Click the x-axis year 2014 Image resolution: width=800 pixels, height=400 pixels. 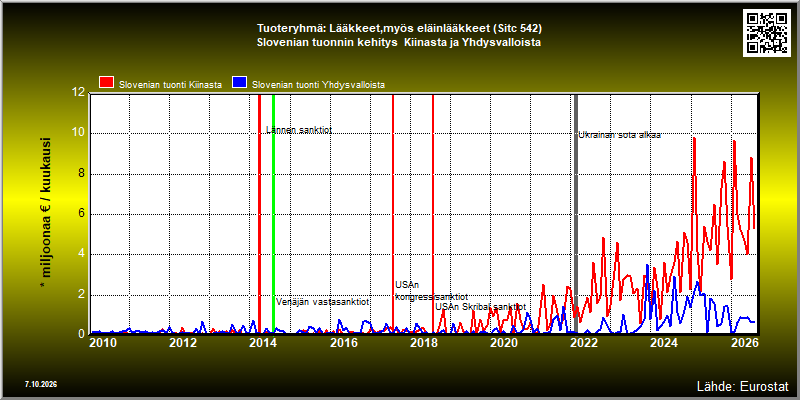(262, 343)
